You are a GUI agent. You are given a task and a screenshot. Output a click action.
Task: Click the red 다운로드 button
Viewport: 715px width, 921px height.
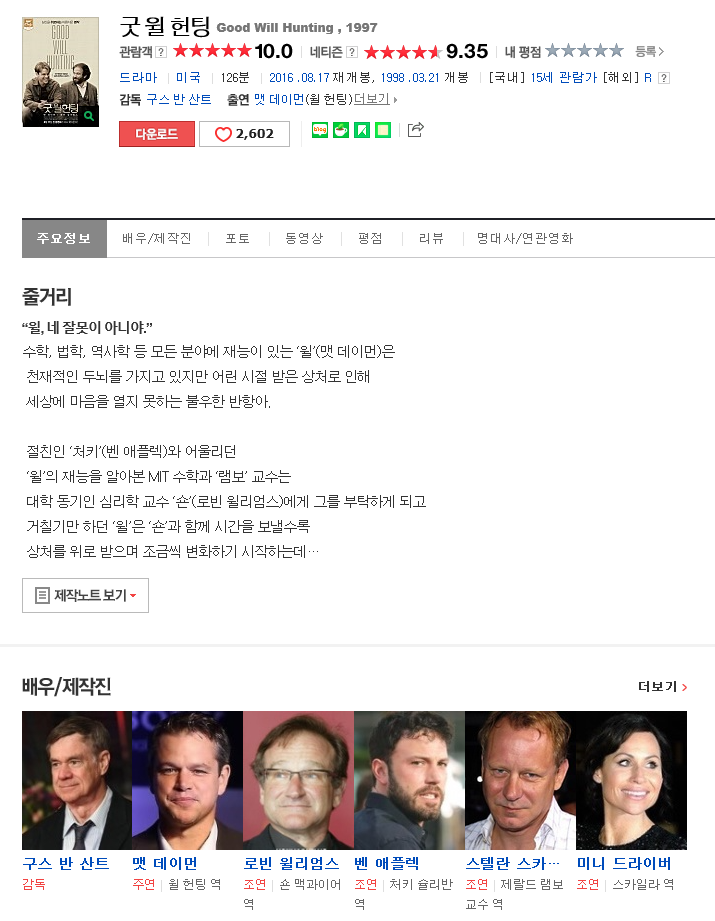[157, 134]
